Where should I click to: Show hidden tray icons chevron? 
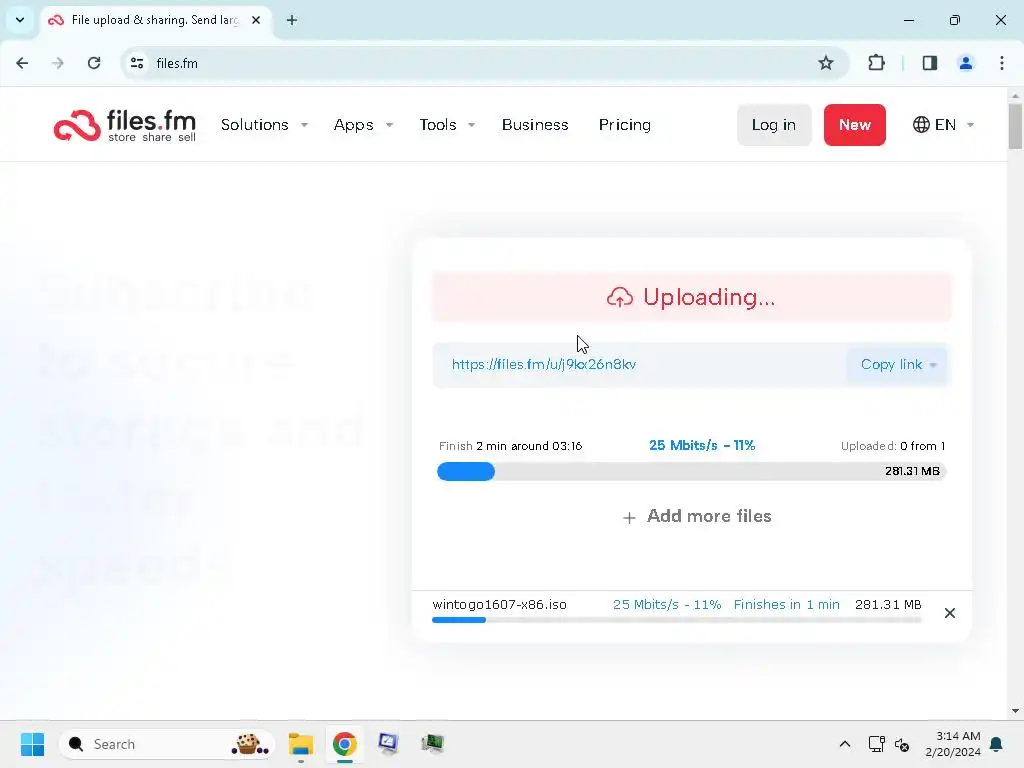(x=844, y=744)
